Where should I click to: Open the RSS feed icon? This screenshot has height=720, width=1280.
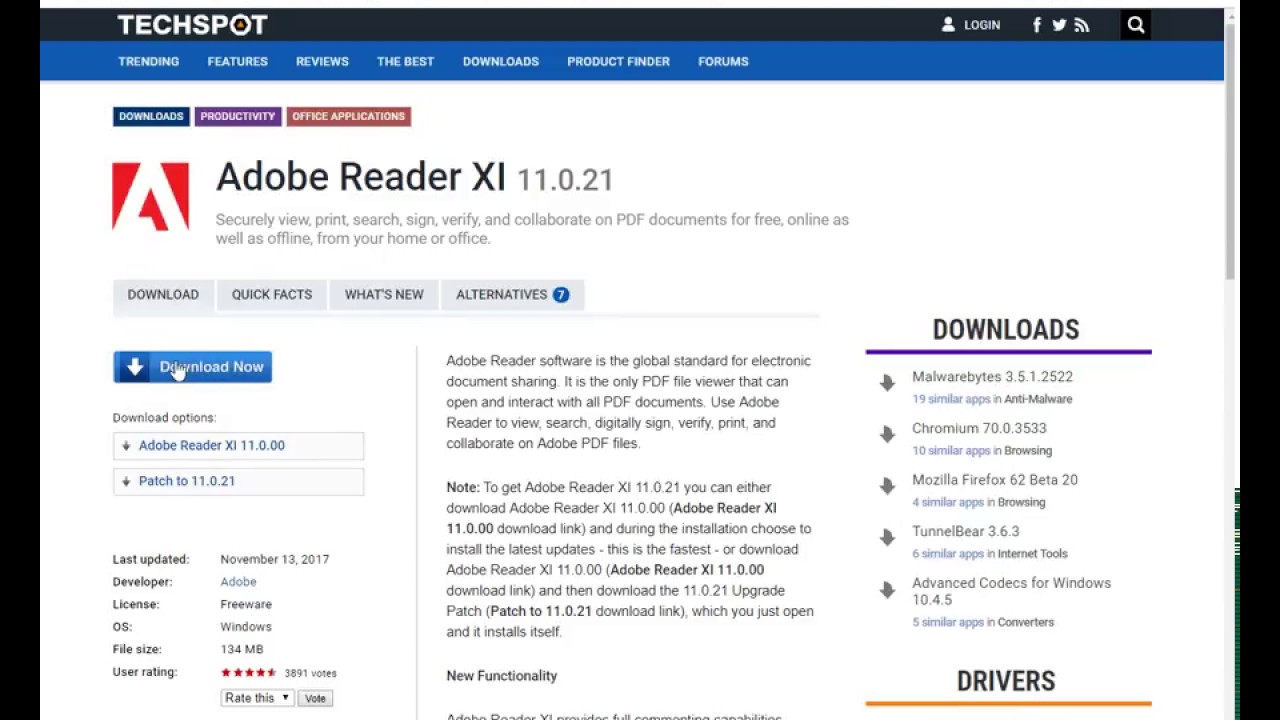pos(1082,25)
